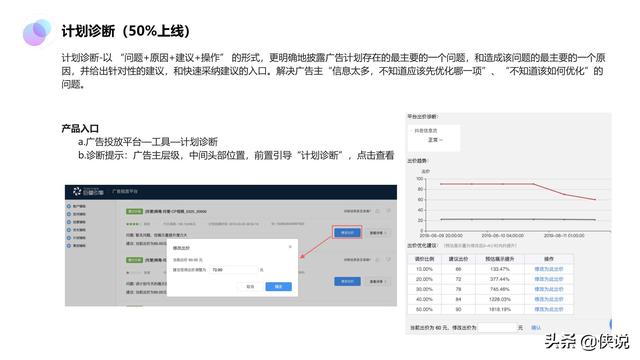The image size is (640, 360).
Task: Confirm the bid with blue dialog button
Action: coord(278,287)
